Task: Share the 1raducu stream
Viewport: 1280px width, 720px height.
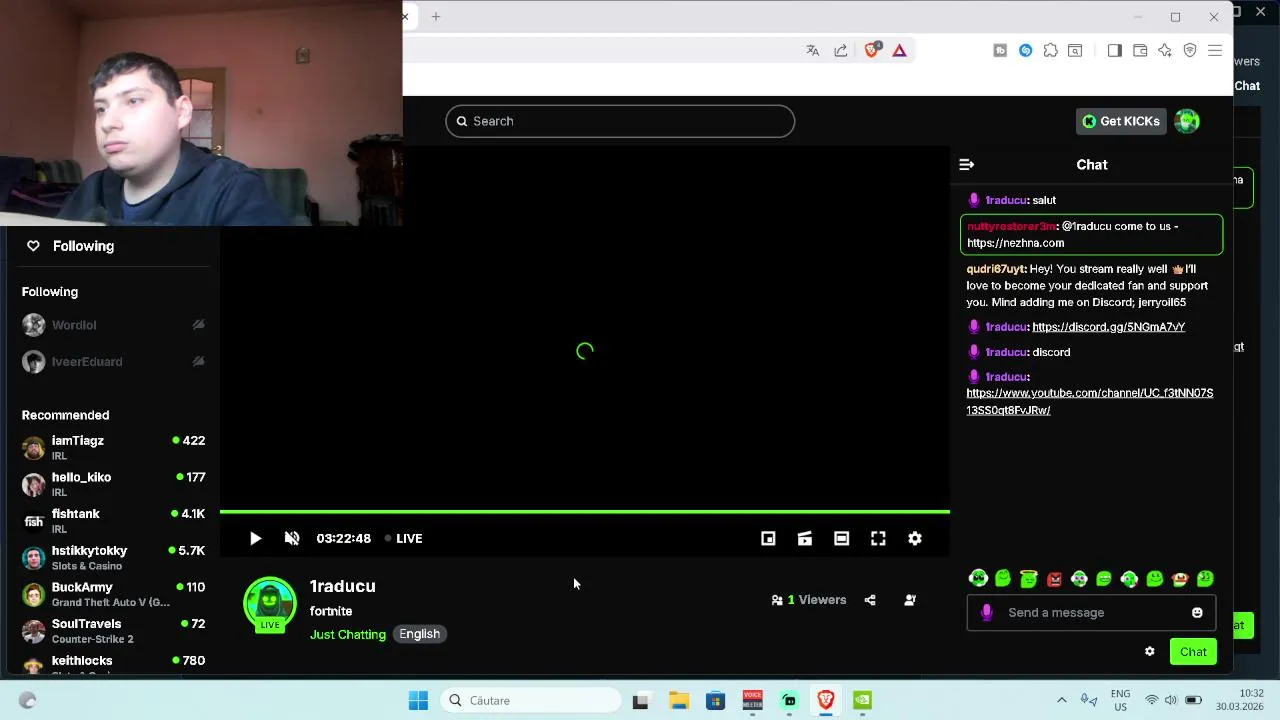Action: tap(870, 600)
